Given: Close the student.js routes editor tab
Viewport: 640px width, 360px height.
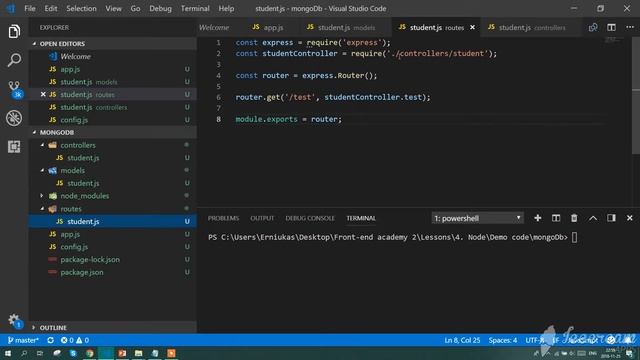Looking at the screenshot, I should tap(472, 27).
